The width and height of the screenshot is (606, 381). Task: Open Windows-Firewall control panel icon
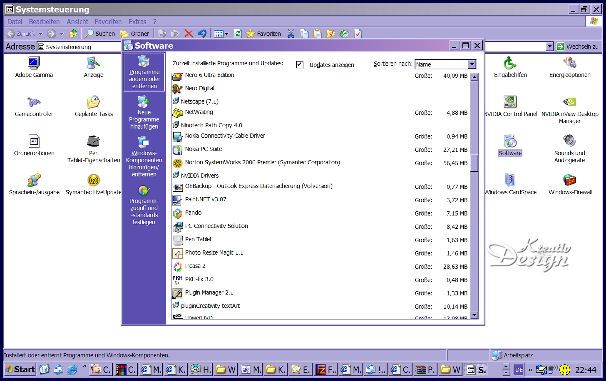click(570, 185)
